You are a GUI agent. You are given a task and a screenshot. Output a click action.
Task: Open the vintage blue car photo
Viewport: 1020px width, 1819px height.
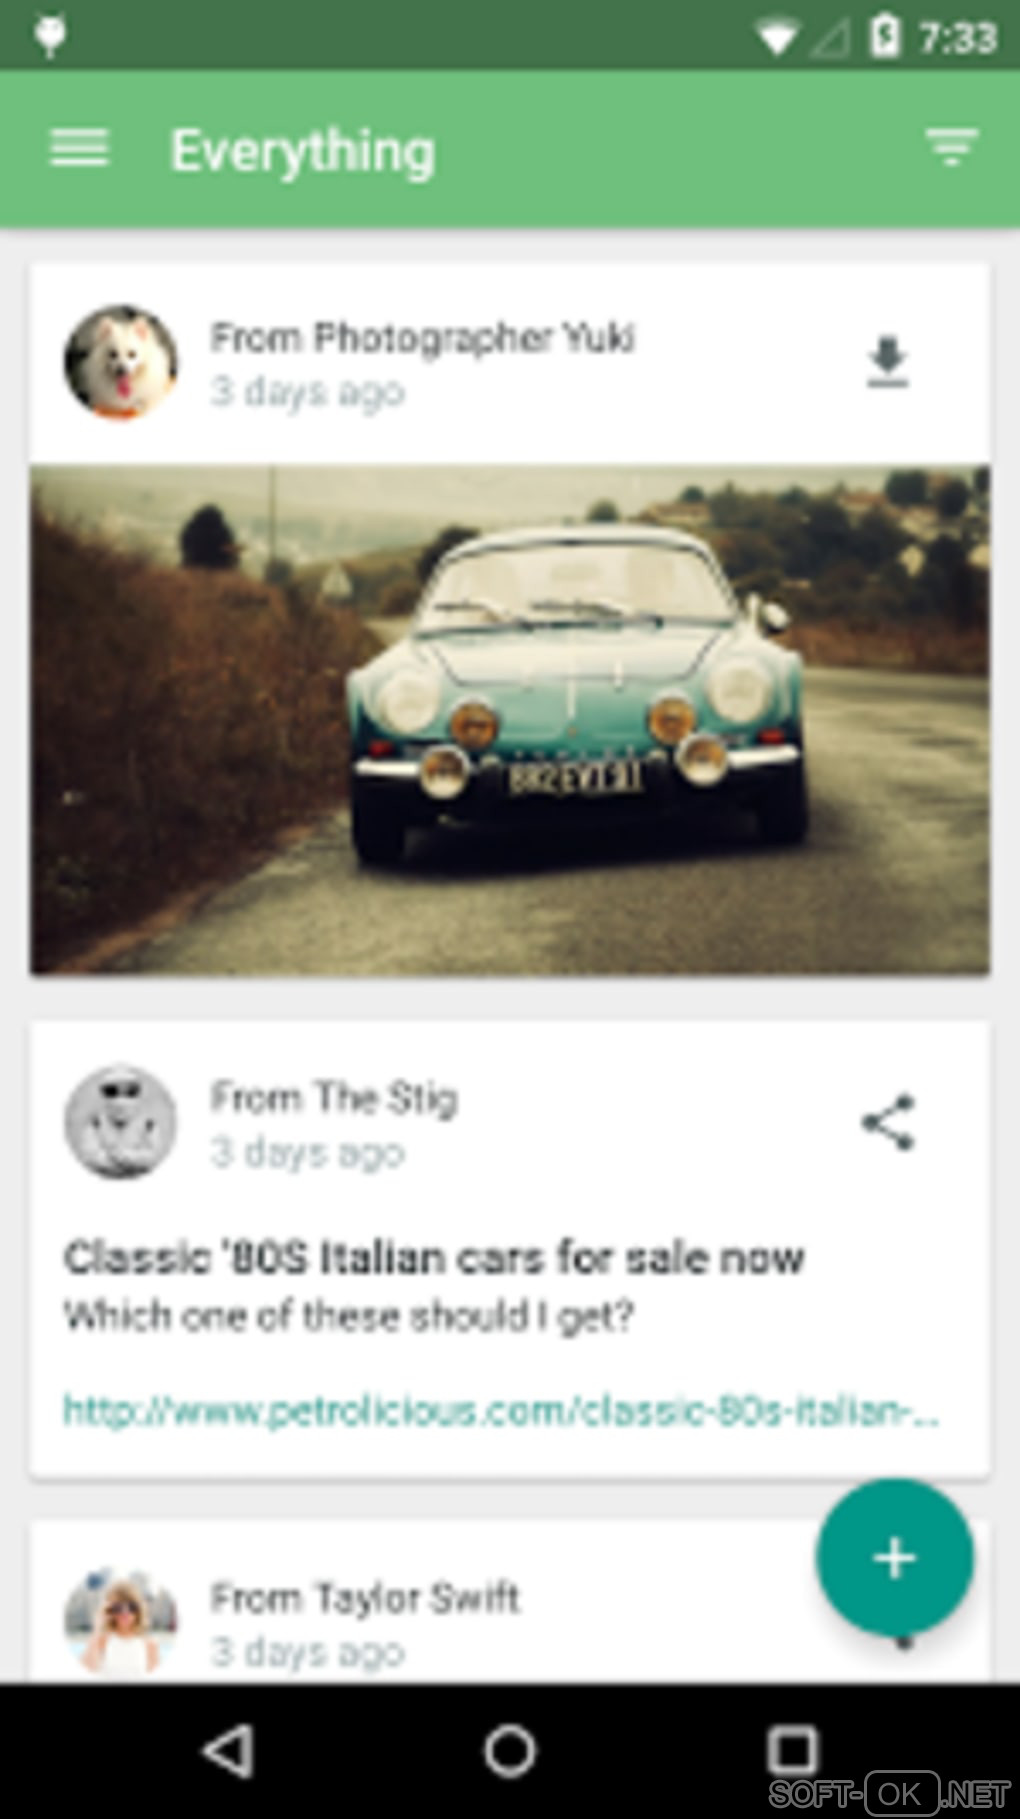click(x=510, y=719)
